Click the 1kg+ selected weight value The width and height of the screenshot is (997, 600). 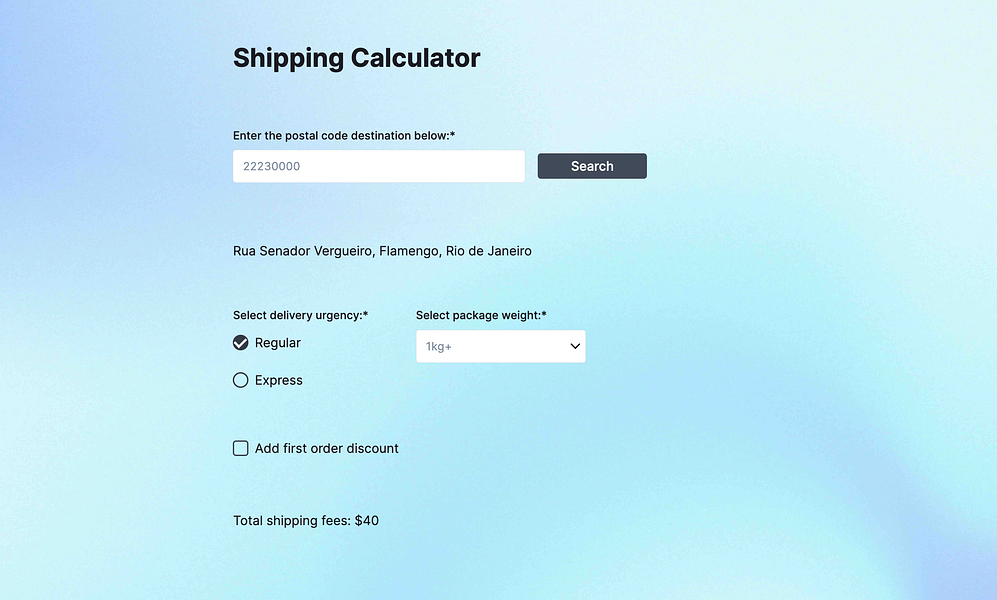tap(439, 346)
